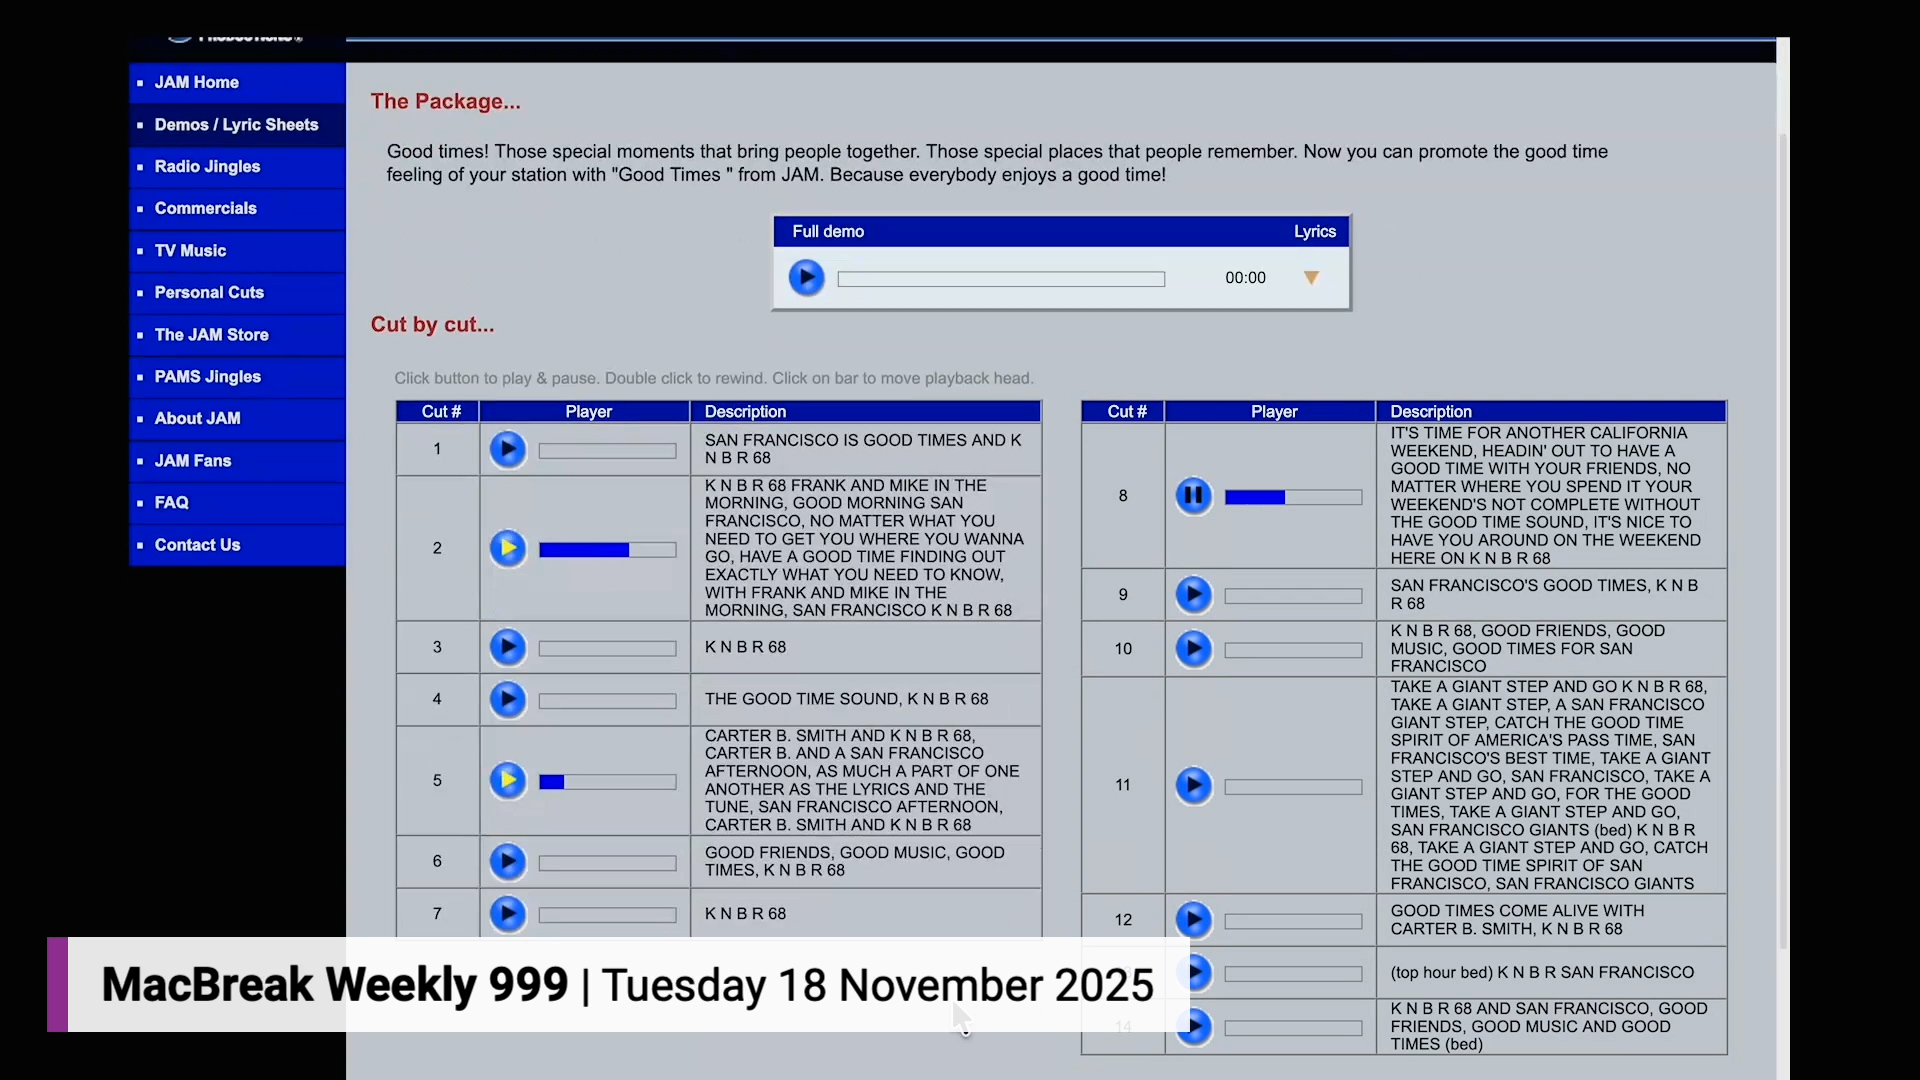Pause the playing cut 8
Viewport: 1920px width, 1080px height.
1193,496
